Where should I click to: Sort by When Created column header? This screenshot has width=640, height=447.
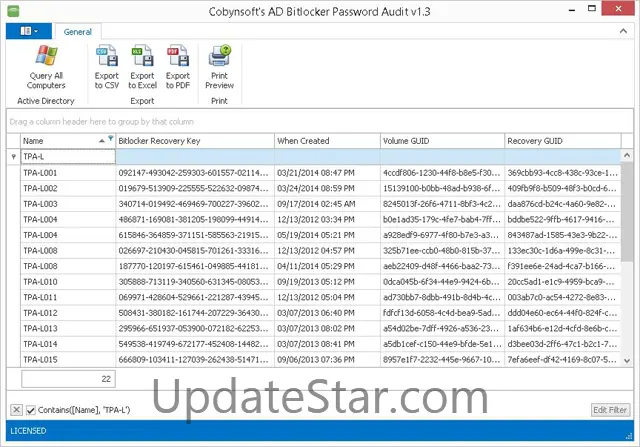pyautogui.click(x=327, y=141)
